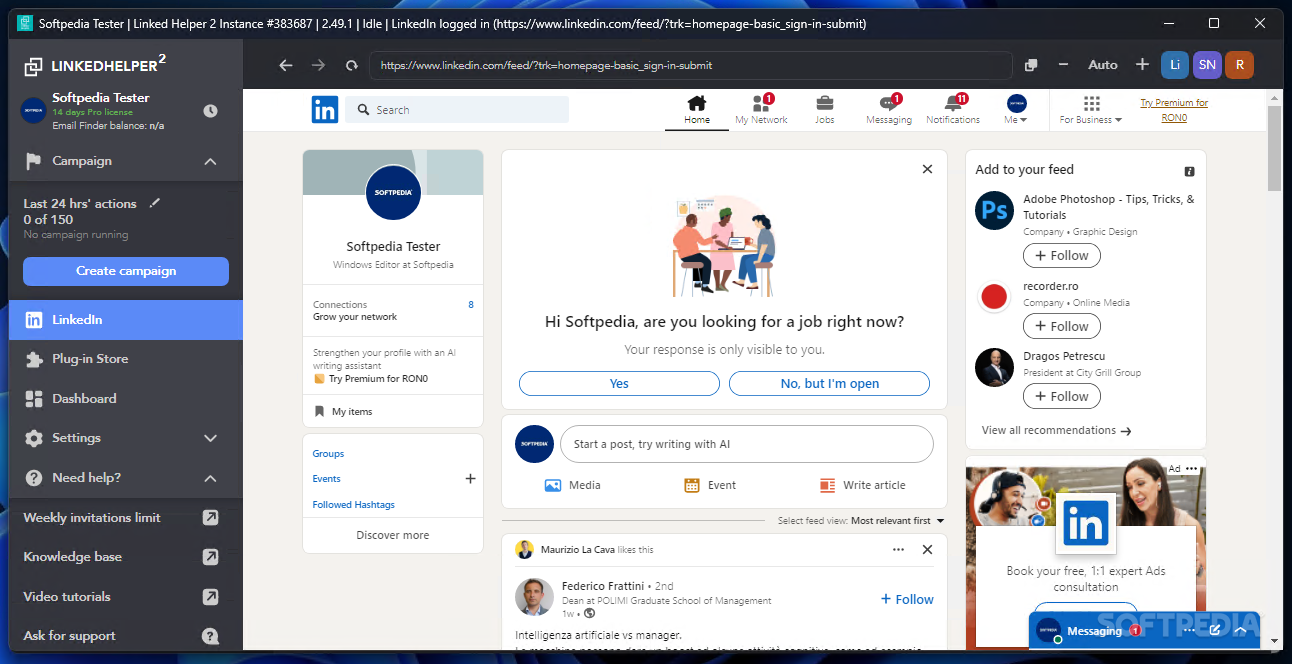
Task: Open the For Business dropdown
Action: (1091, 110)
